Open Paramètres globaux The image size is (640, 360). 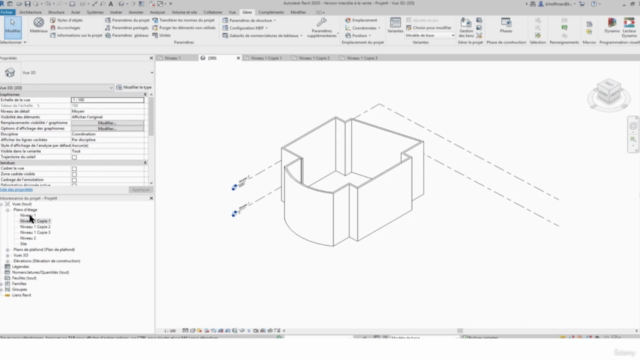127,36
